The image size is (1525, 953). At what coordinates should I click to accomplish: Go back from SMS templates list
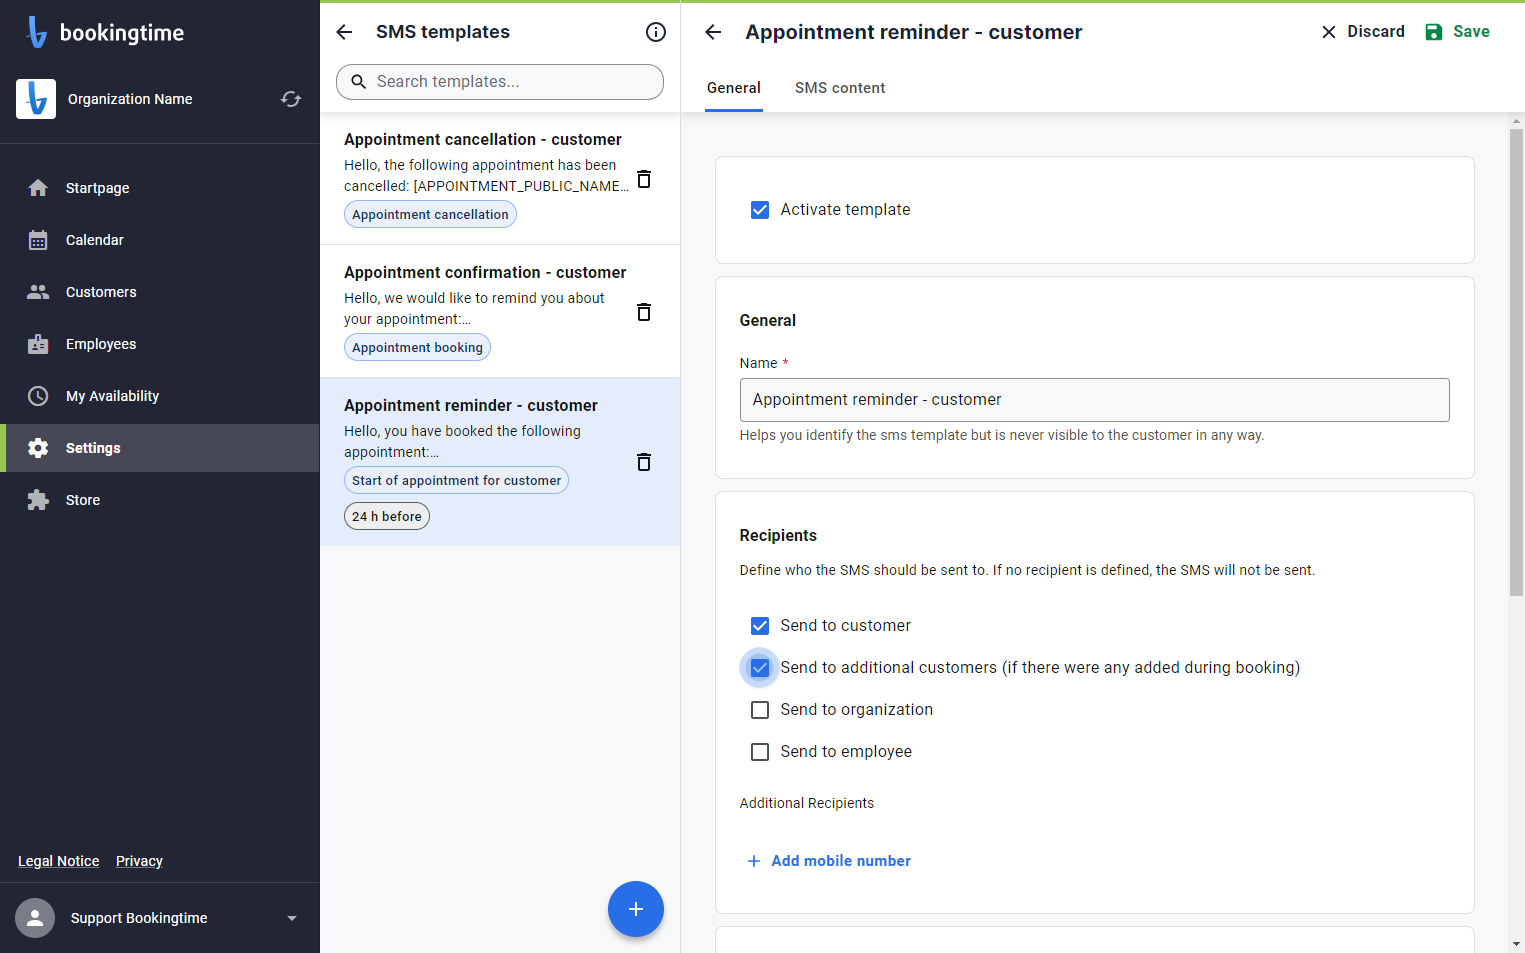tap(344, 32)
